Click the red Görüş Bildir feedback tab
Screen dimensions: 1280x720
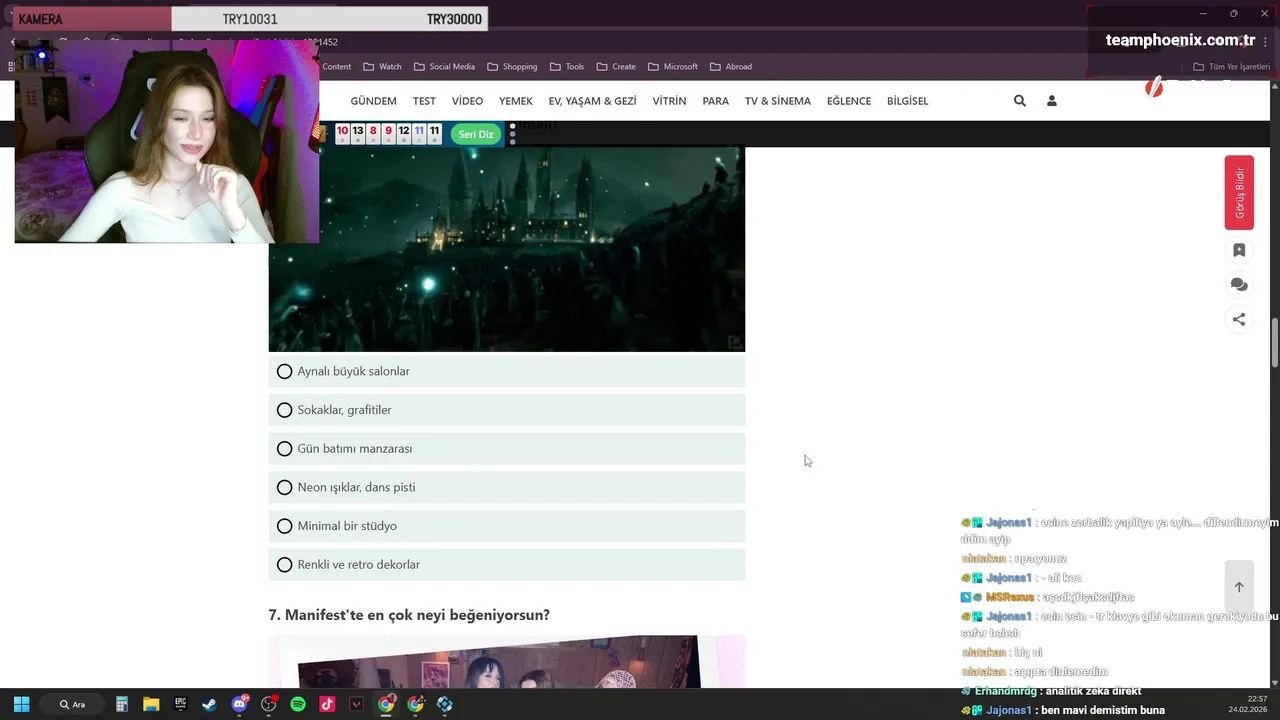click(1239, 193)
